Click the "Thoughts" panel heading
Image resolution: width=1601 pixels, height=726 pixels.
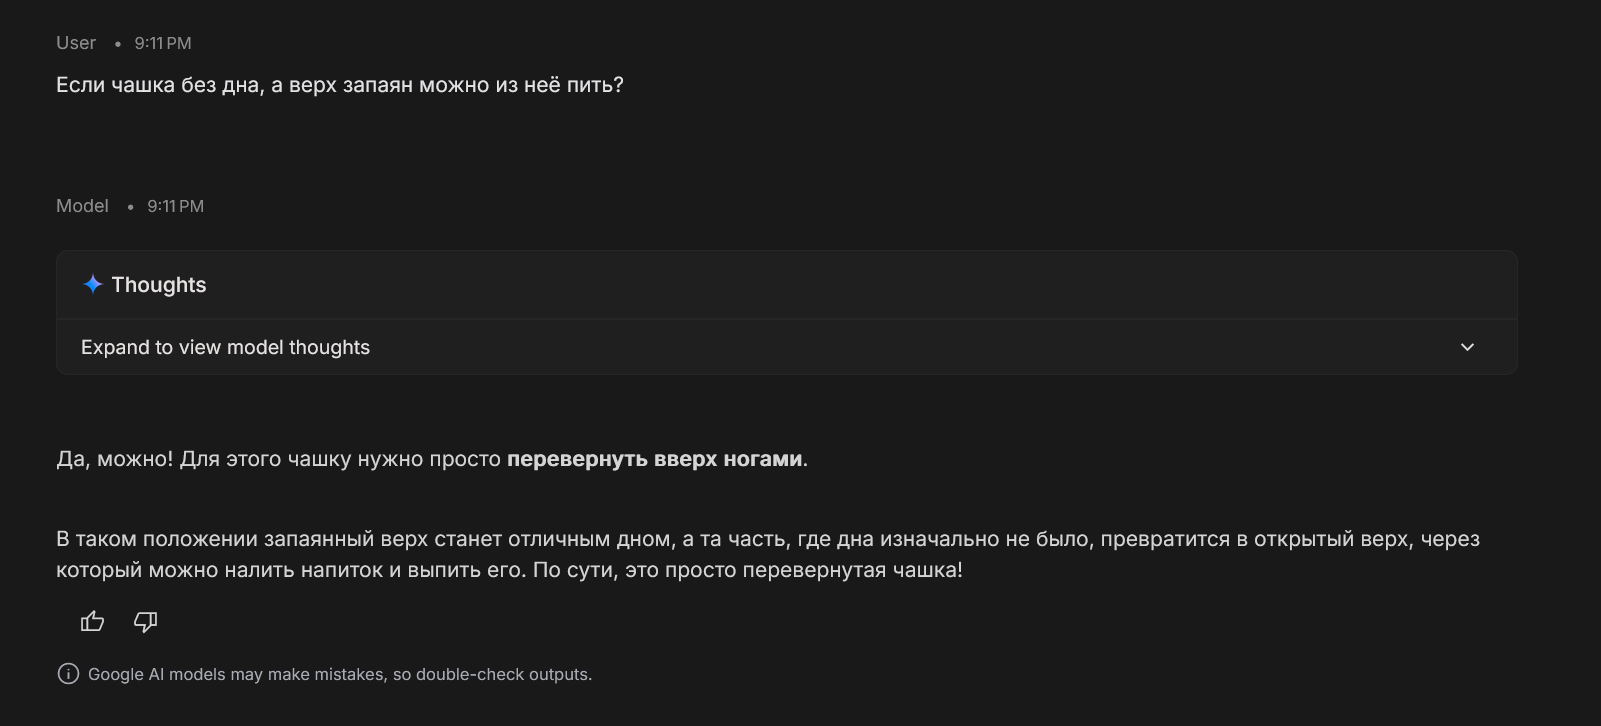pyautogui.click(x=159, y=285)
